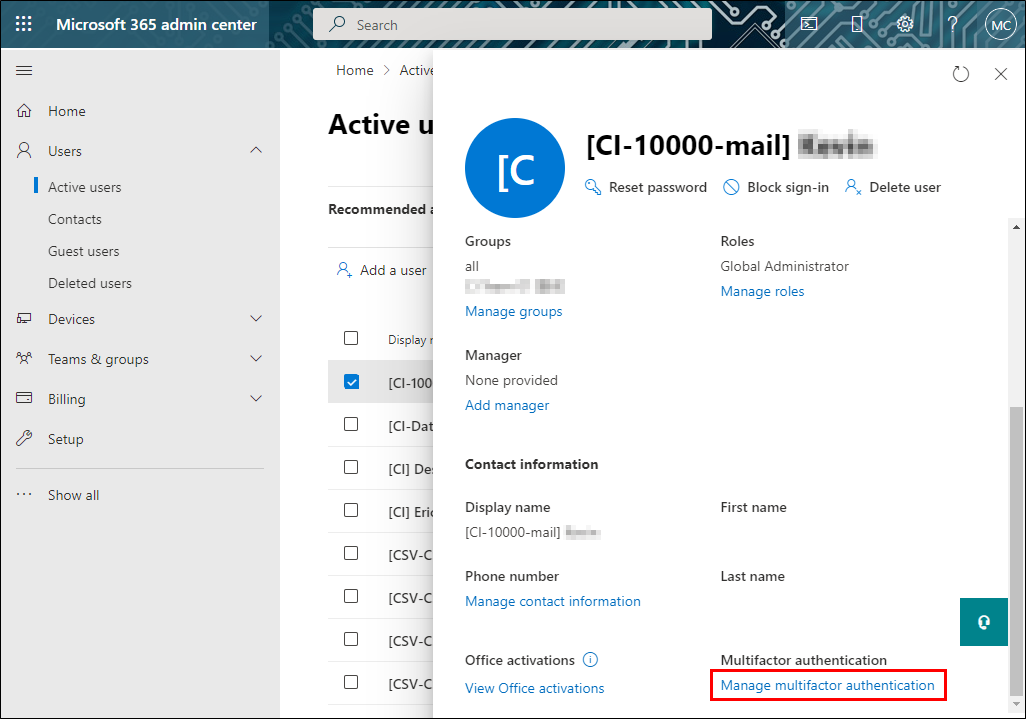Click Manage contact information link

[553, 601]
